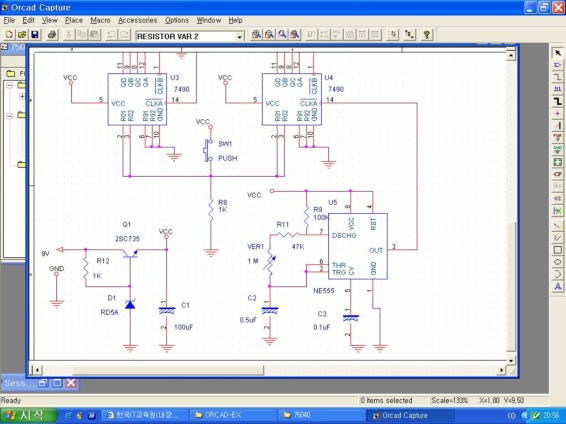Restore the minimized Session window
Viewport: 566px width, 424px height.
pyautogui.click(x=43, y=383)
